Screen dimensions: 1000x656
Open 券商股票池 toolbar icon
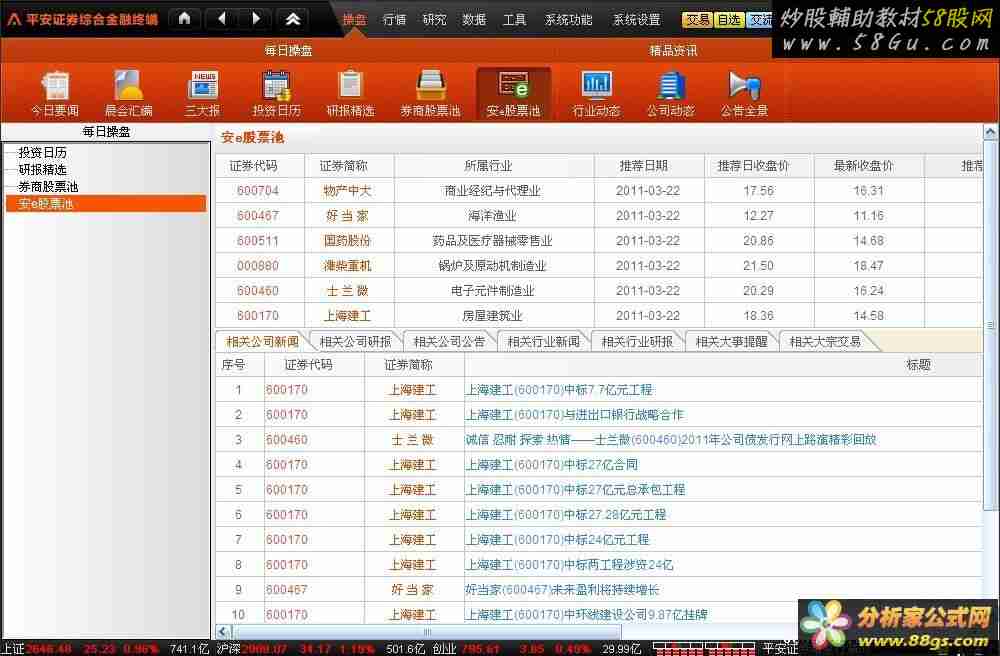coord(430,94)
